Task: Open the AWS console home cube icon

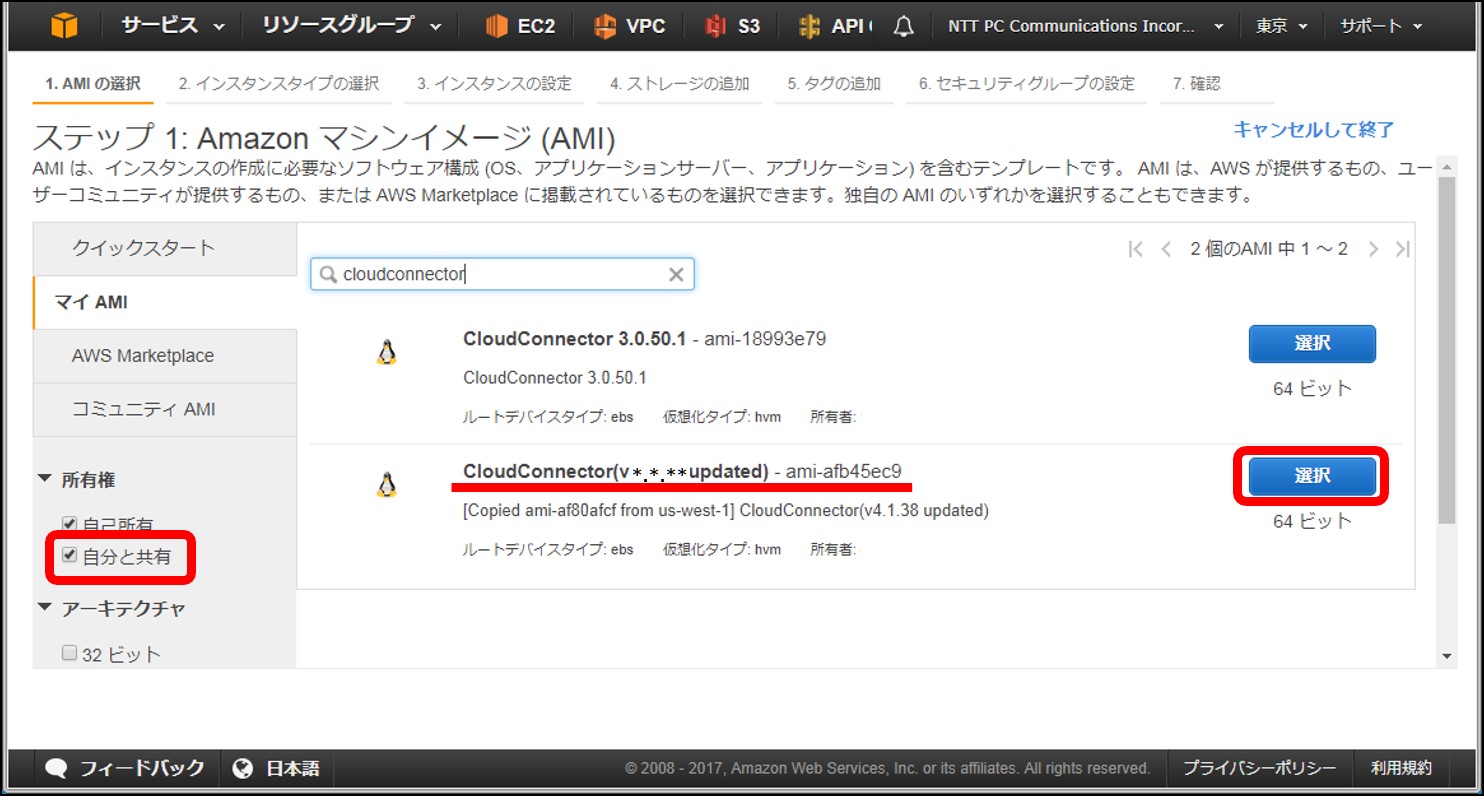Action: point(63,26)
